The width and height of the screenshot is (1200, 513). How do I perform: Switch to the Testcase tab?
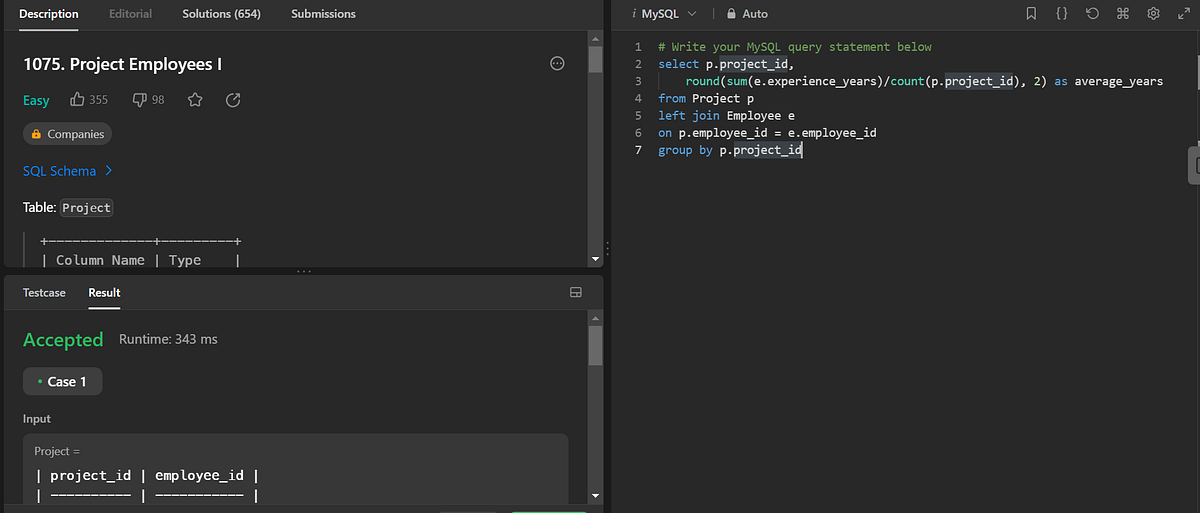click(x=44, y=293)
